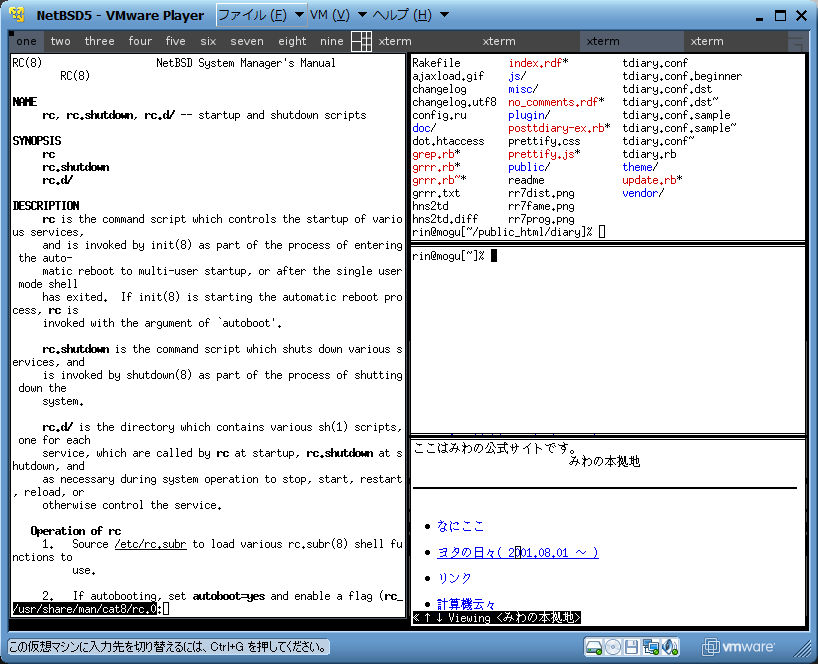Click the no_comments.rdf* file name
This screenshot has width=818, height=664.
556,102
